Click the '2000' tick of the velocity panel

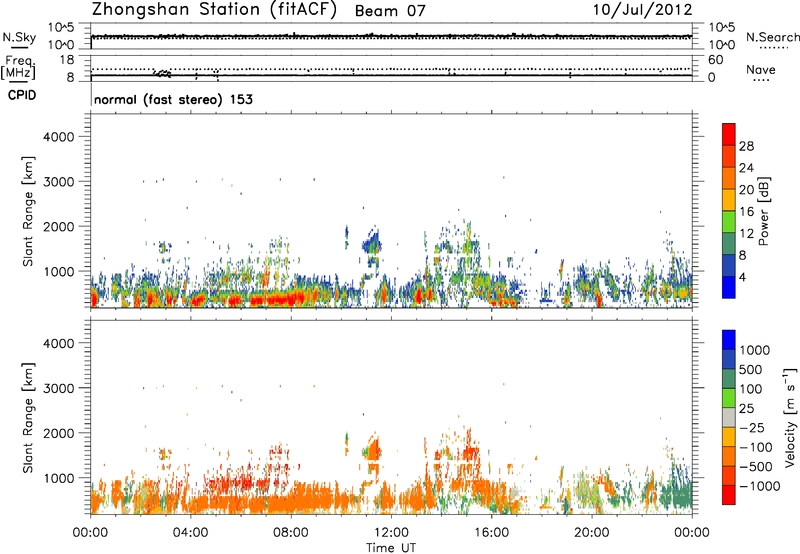coord(59,433)
